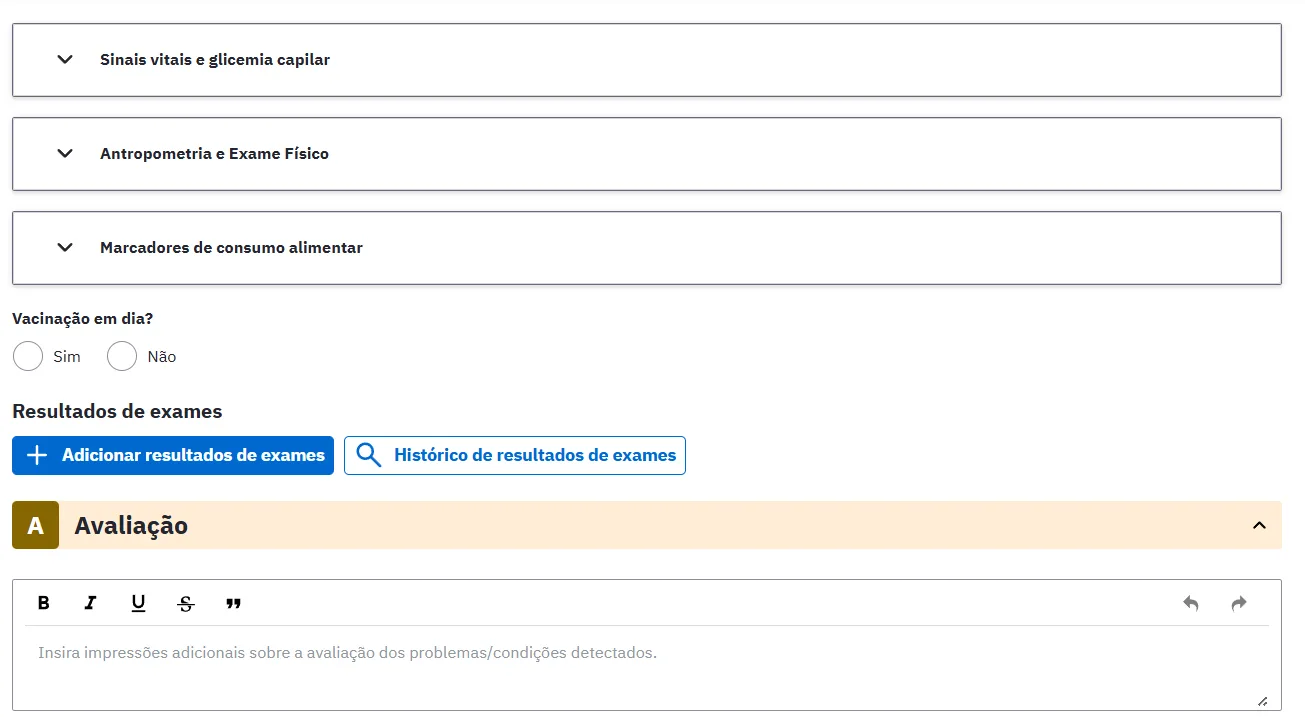Open Histórico de resultados de exames
This screenshot has height=717, width=1305.
point(515,455)
